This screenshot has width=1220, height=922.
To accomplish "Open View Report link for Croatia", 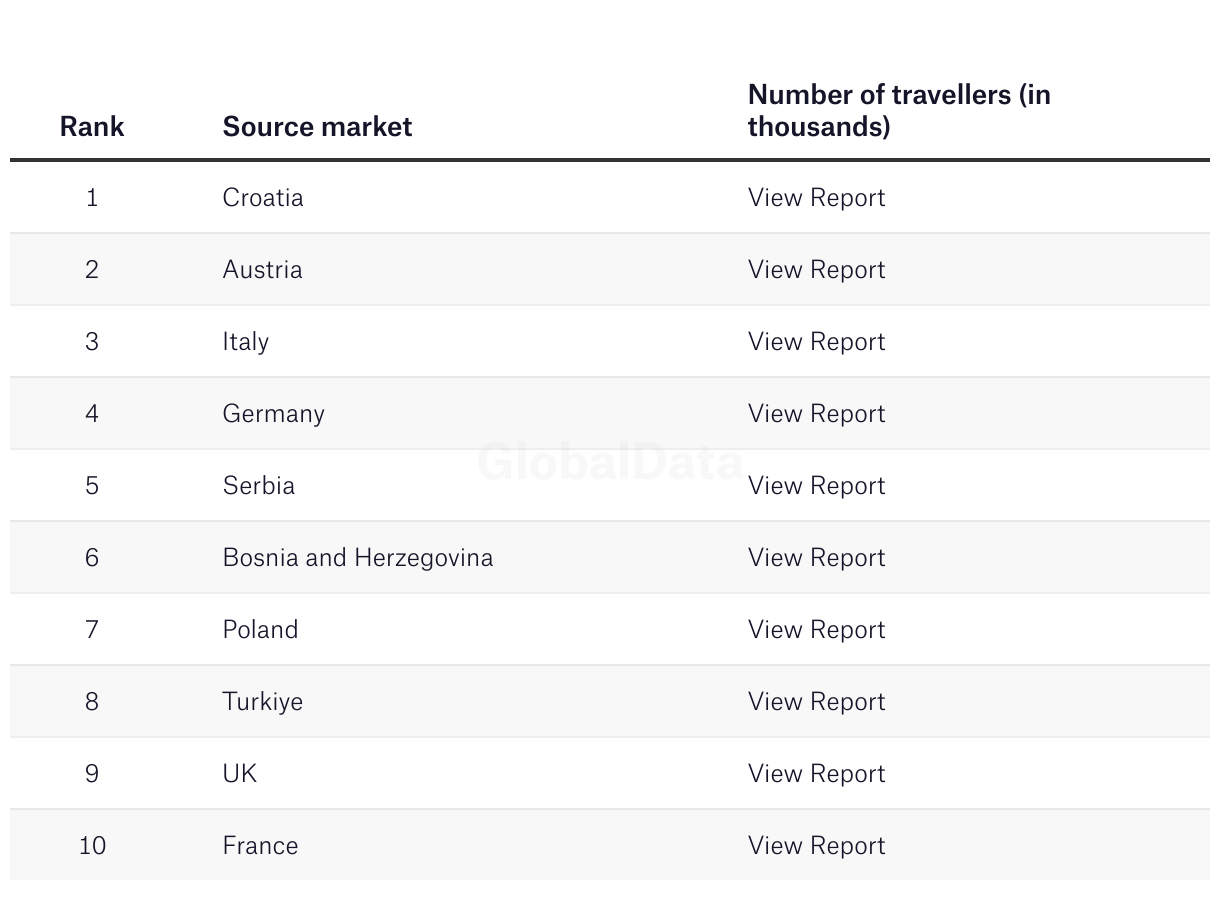I will tap(816, 198).
